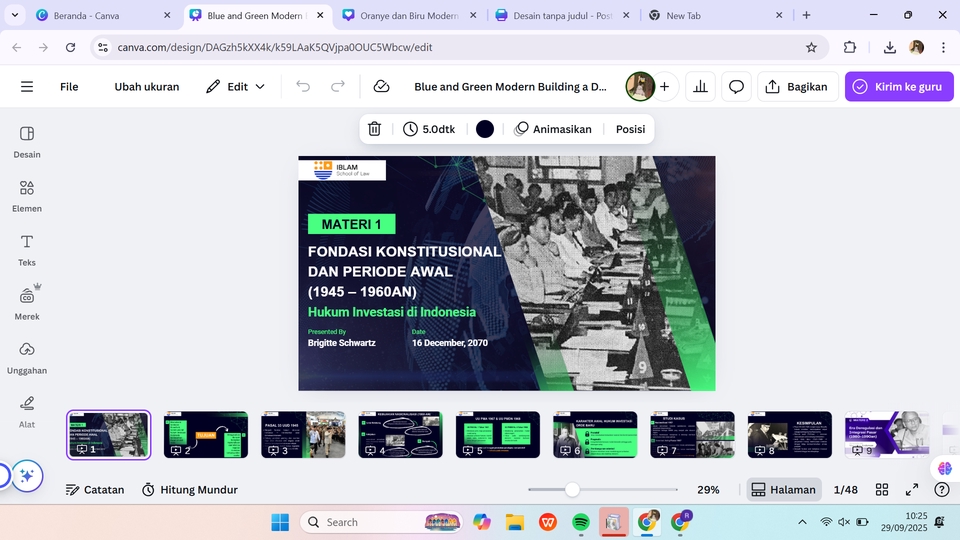Open a new browser tab
Image resolution: width=960 pixels, height=540 pixels.
click(806, 15)
